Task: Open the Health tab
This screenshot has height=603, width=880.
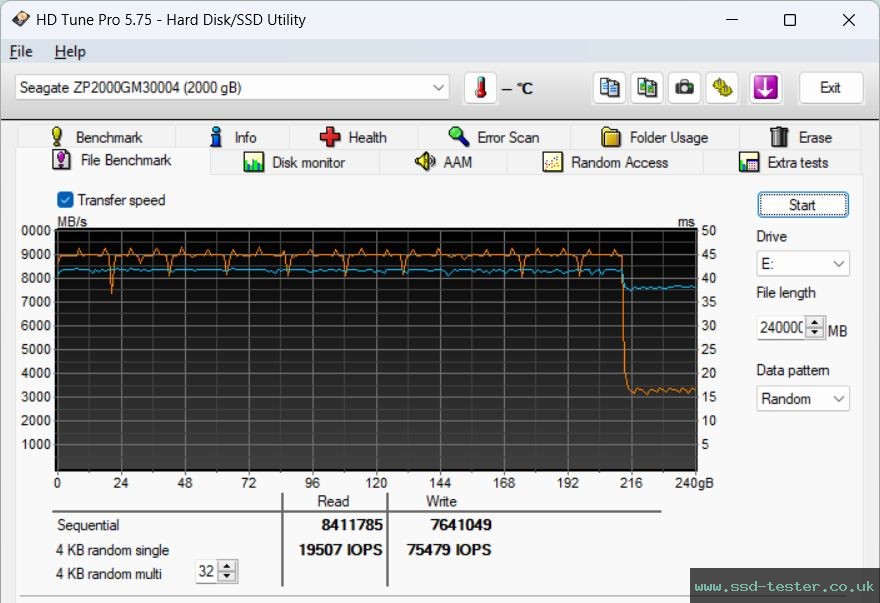Action: click(354, 137)
